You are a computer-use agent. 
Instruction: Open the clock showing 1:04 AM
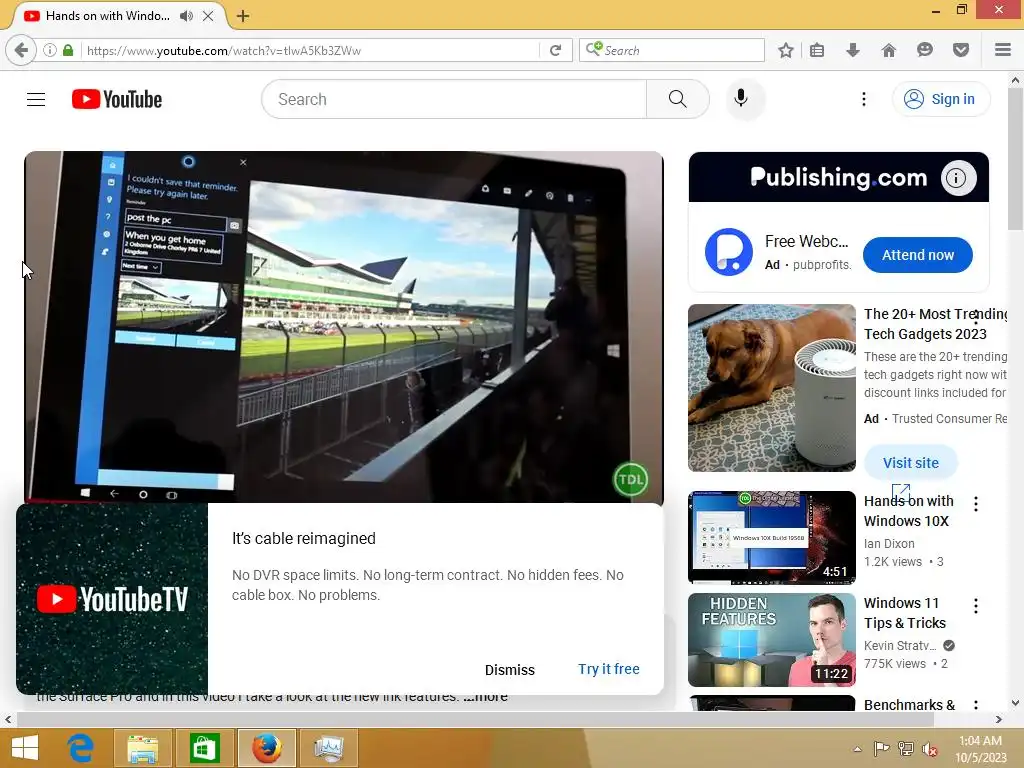980,748
